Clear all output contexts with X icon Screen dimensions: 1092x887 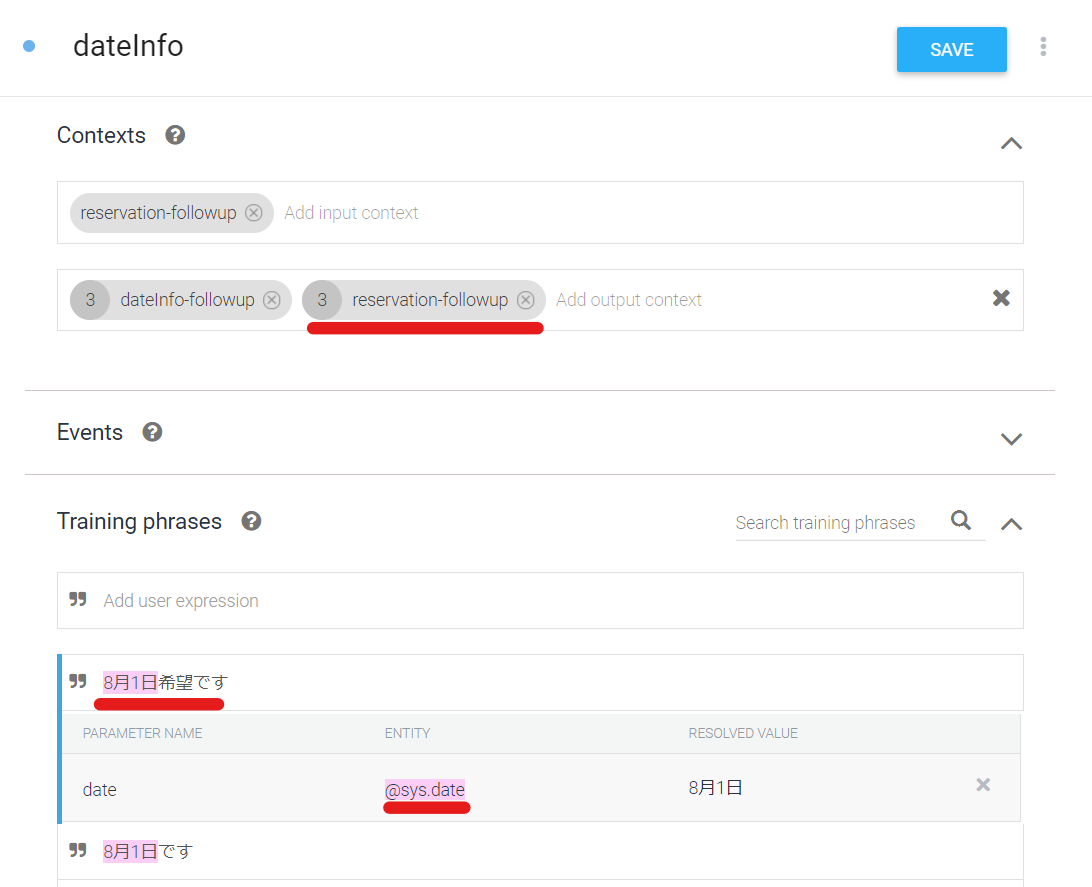click(1000, 298)
